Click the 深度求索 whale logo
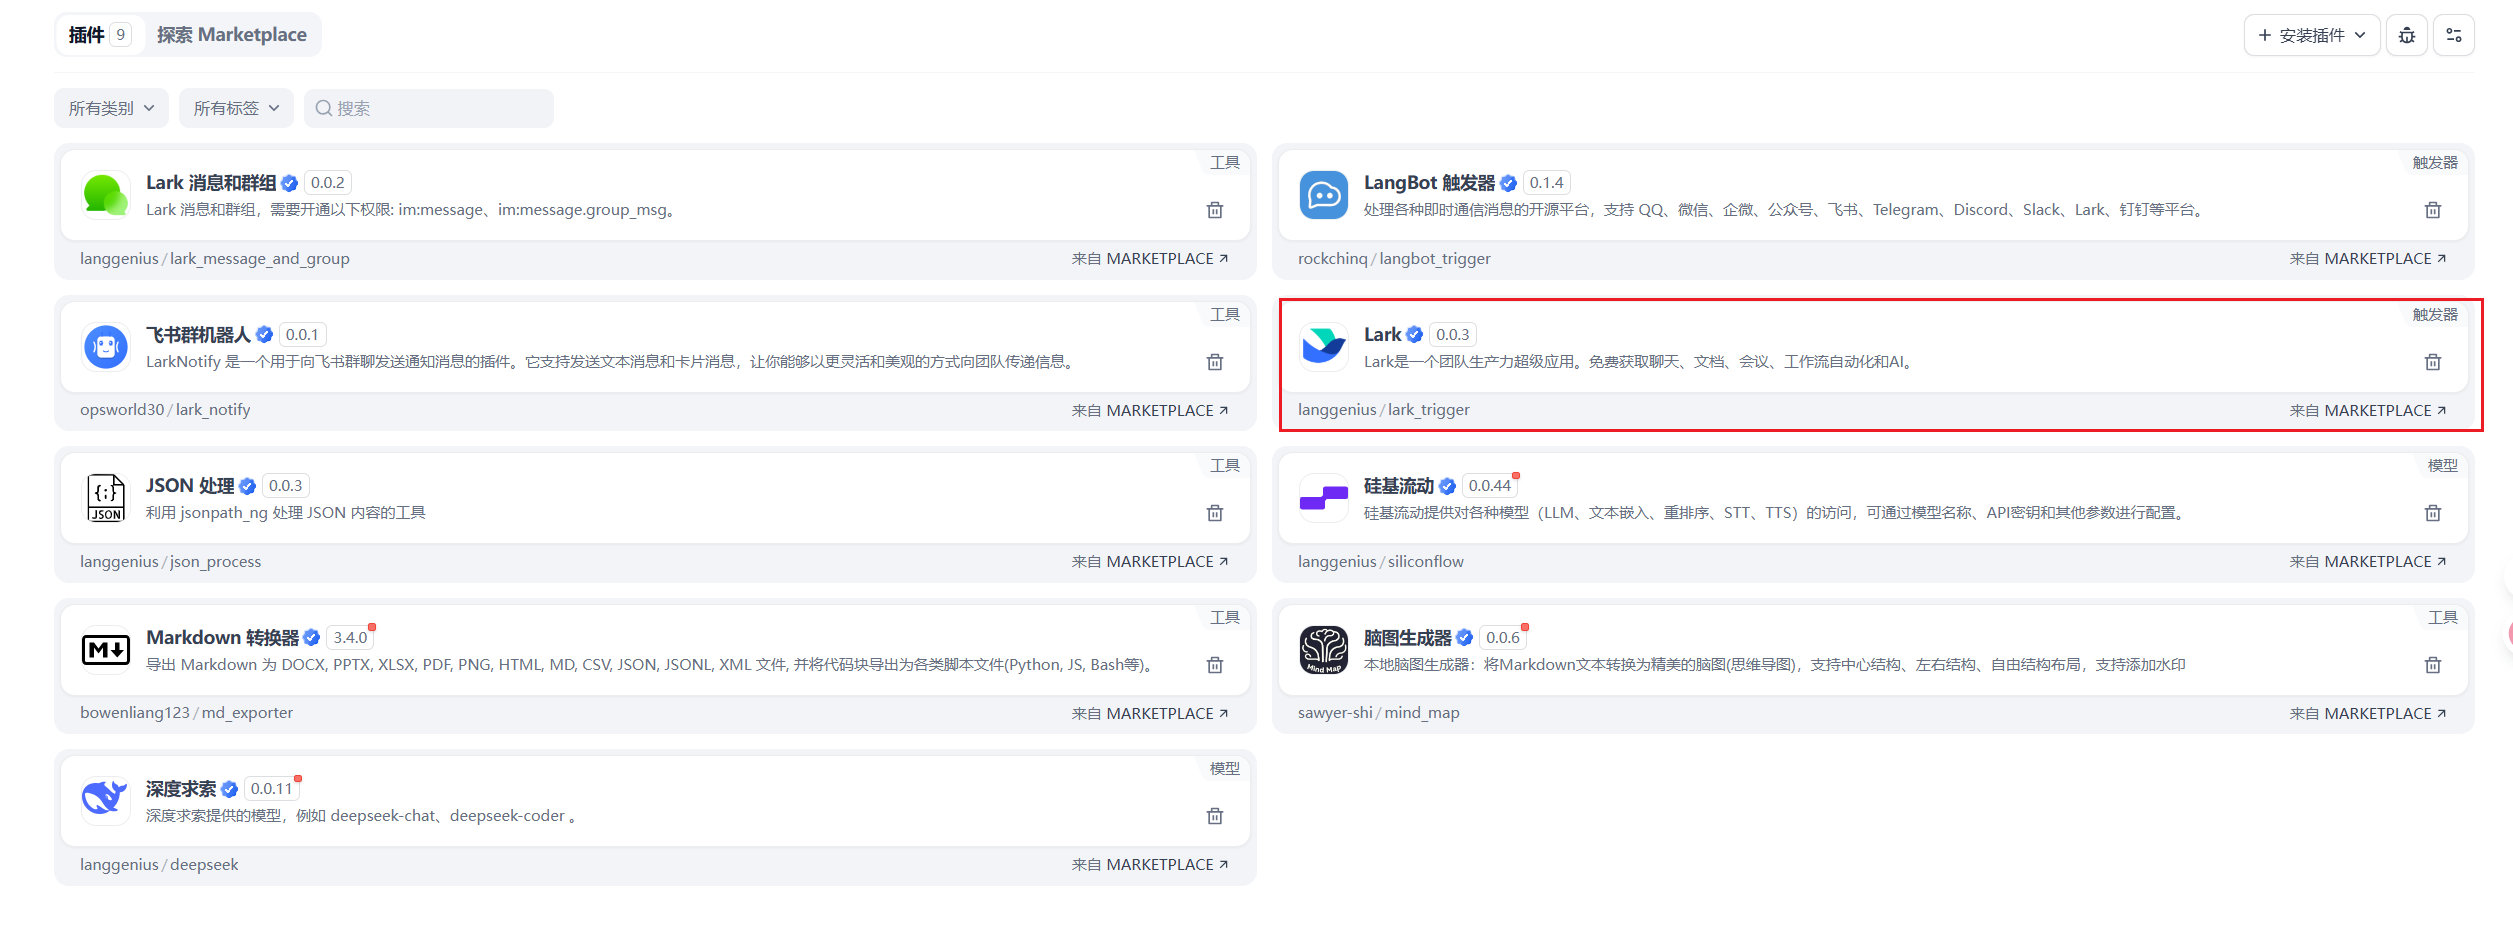This screenshot has width=2513, height=934. point(105,801)
